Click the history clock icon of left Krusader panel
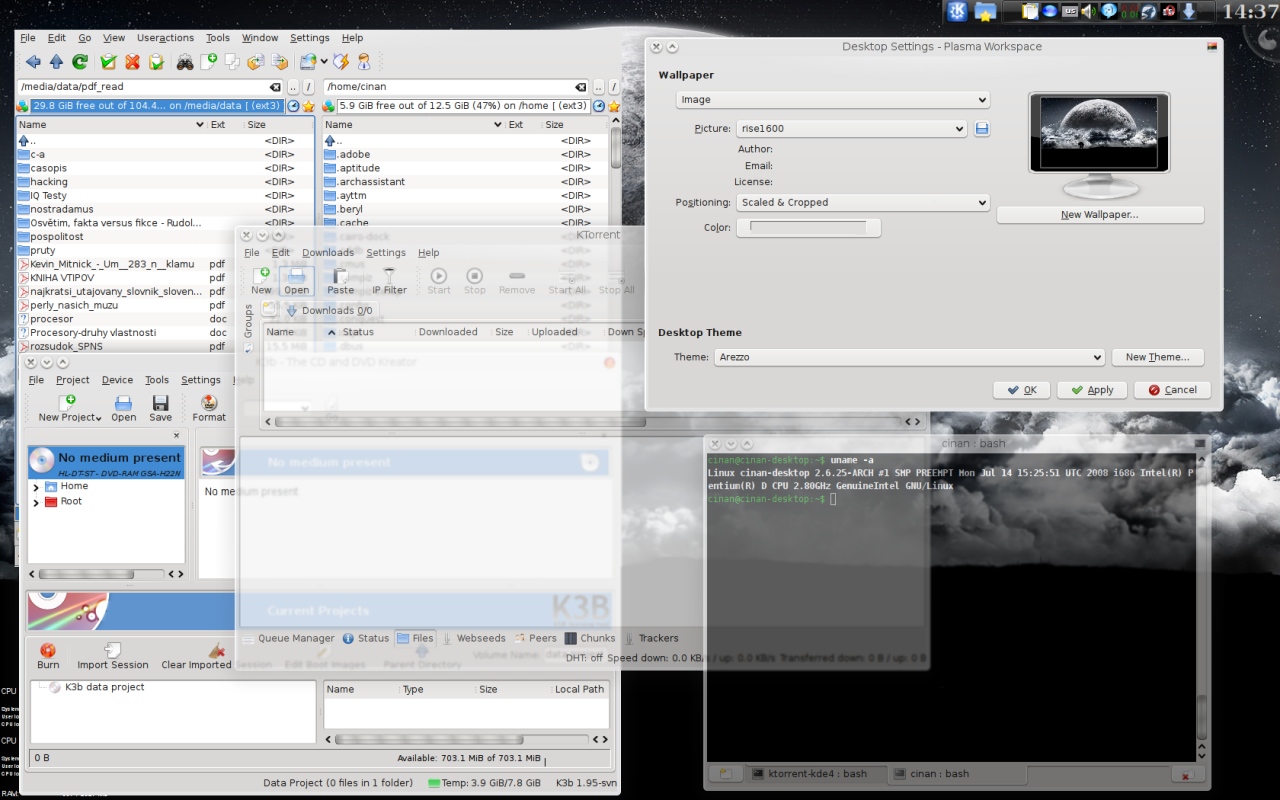Viewport: 1280px width, 800px height. [x=293, y=106]
